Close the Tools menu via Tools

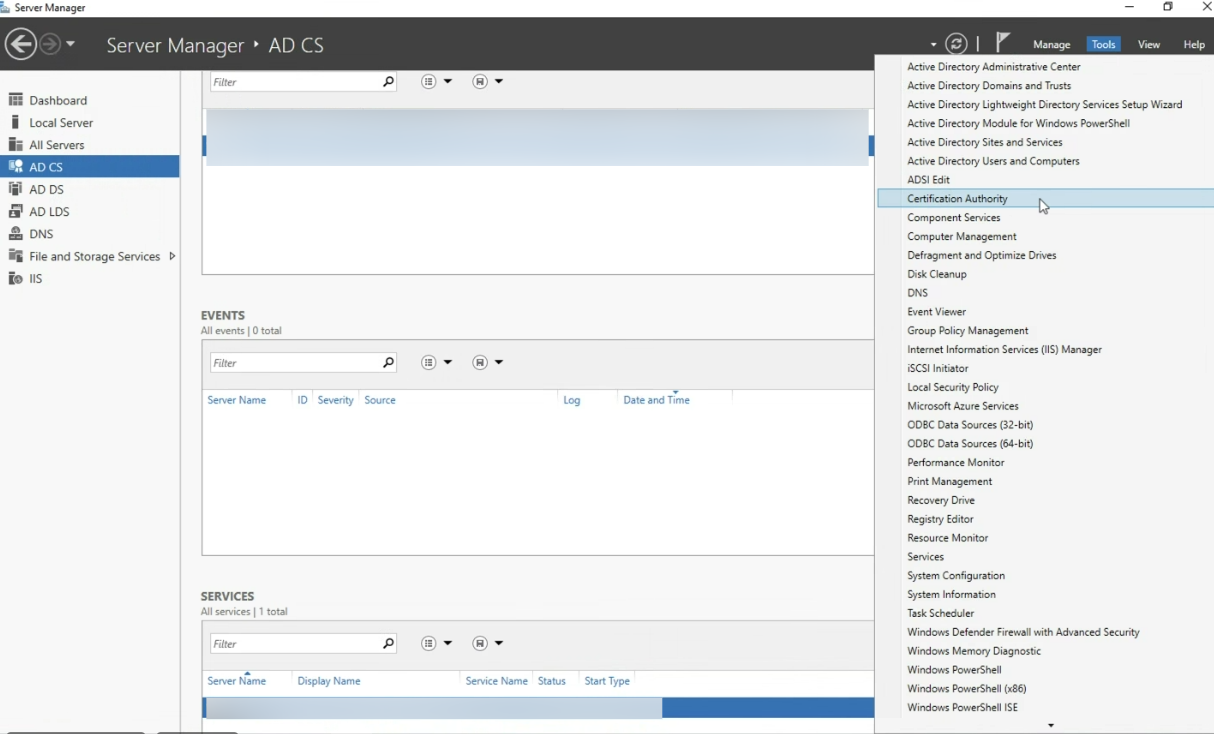(1103, 44)
